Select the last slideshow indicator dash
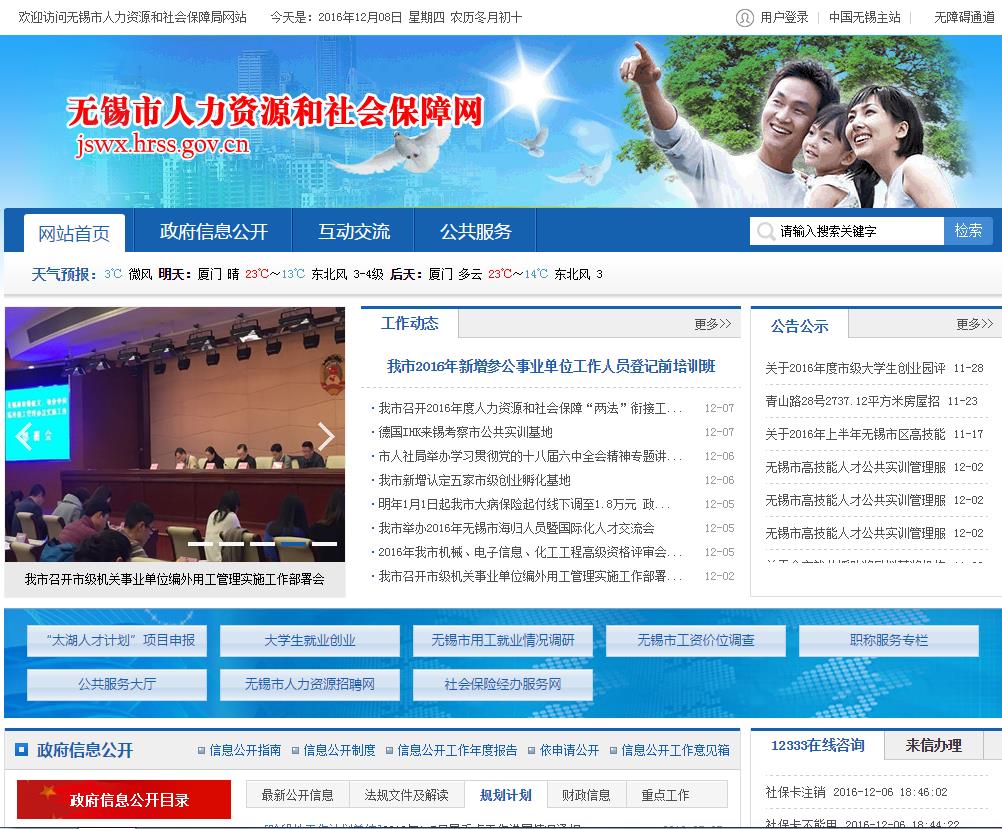Image resolution: width=1002 pixels, height=829 pixels. pos(324,543)
